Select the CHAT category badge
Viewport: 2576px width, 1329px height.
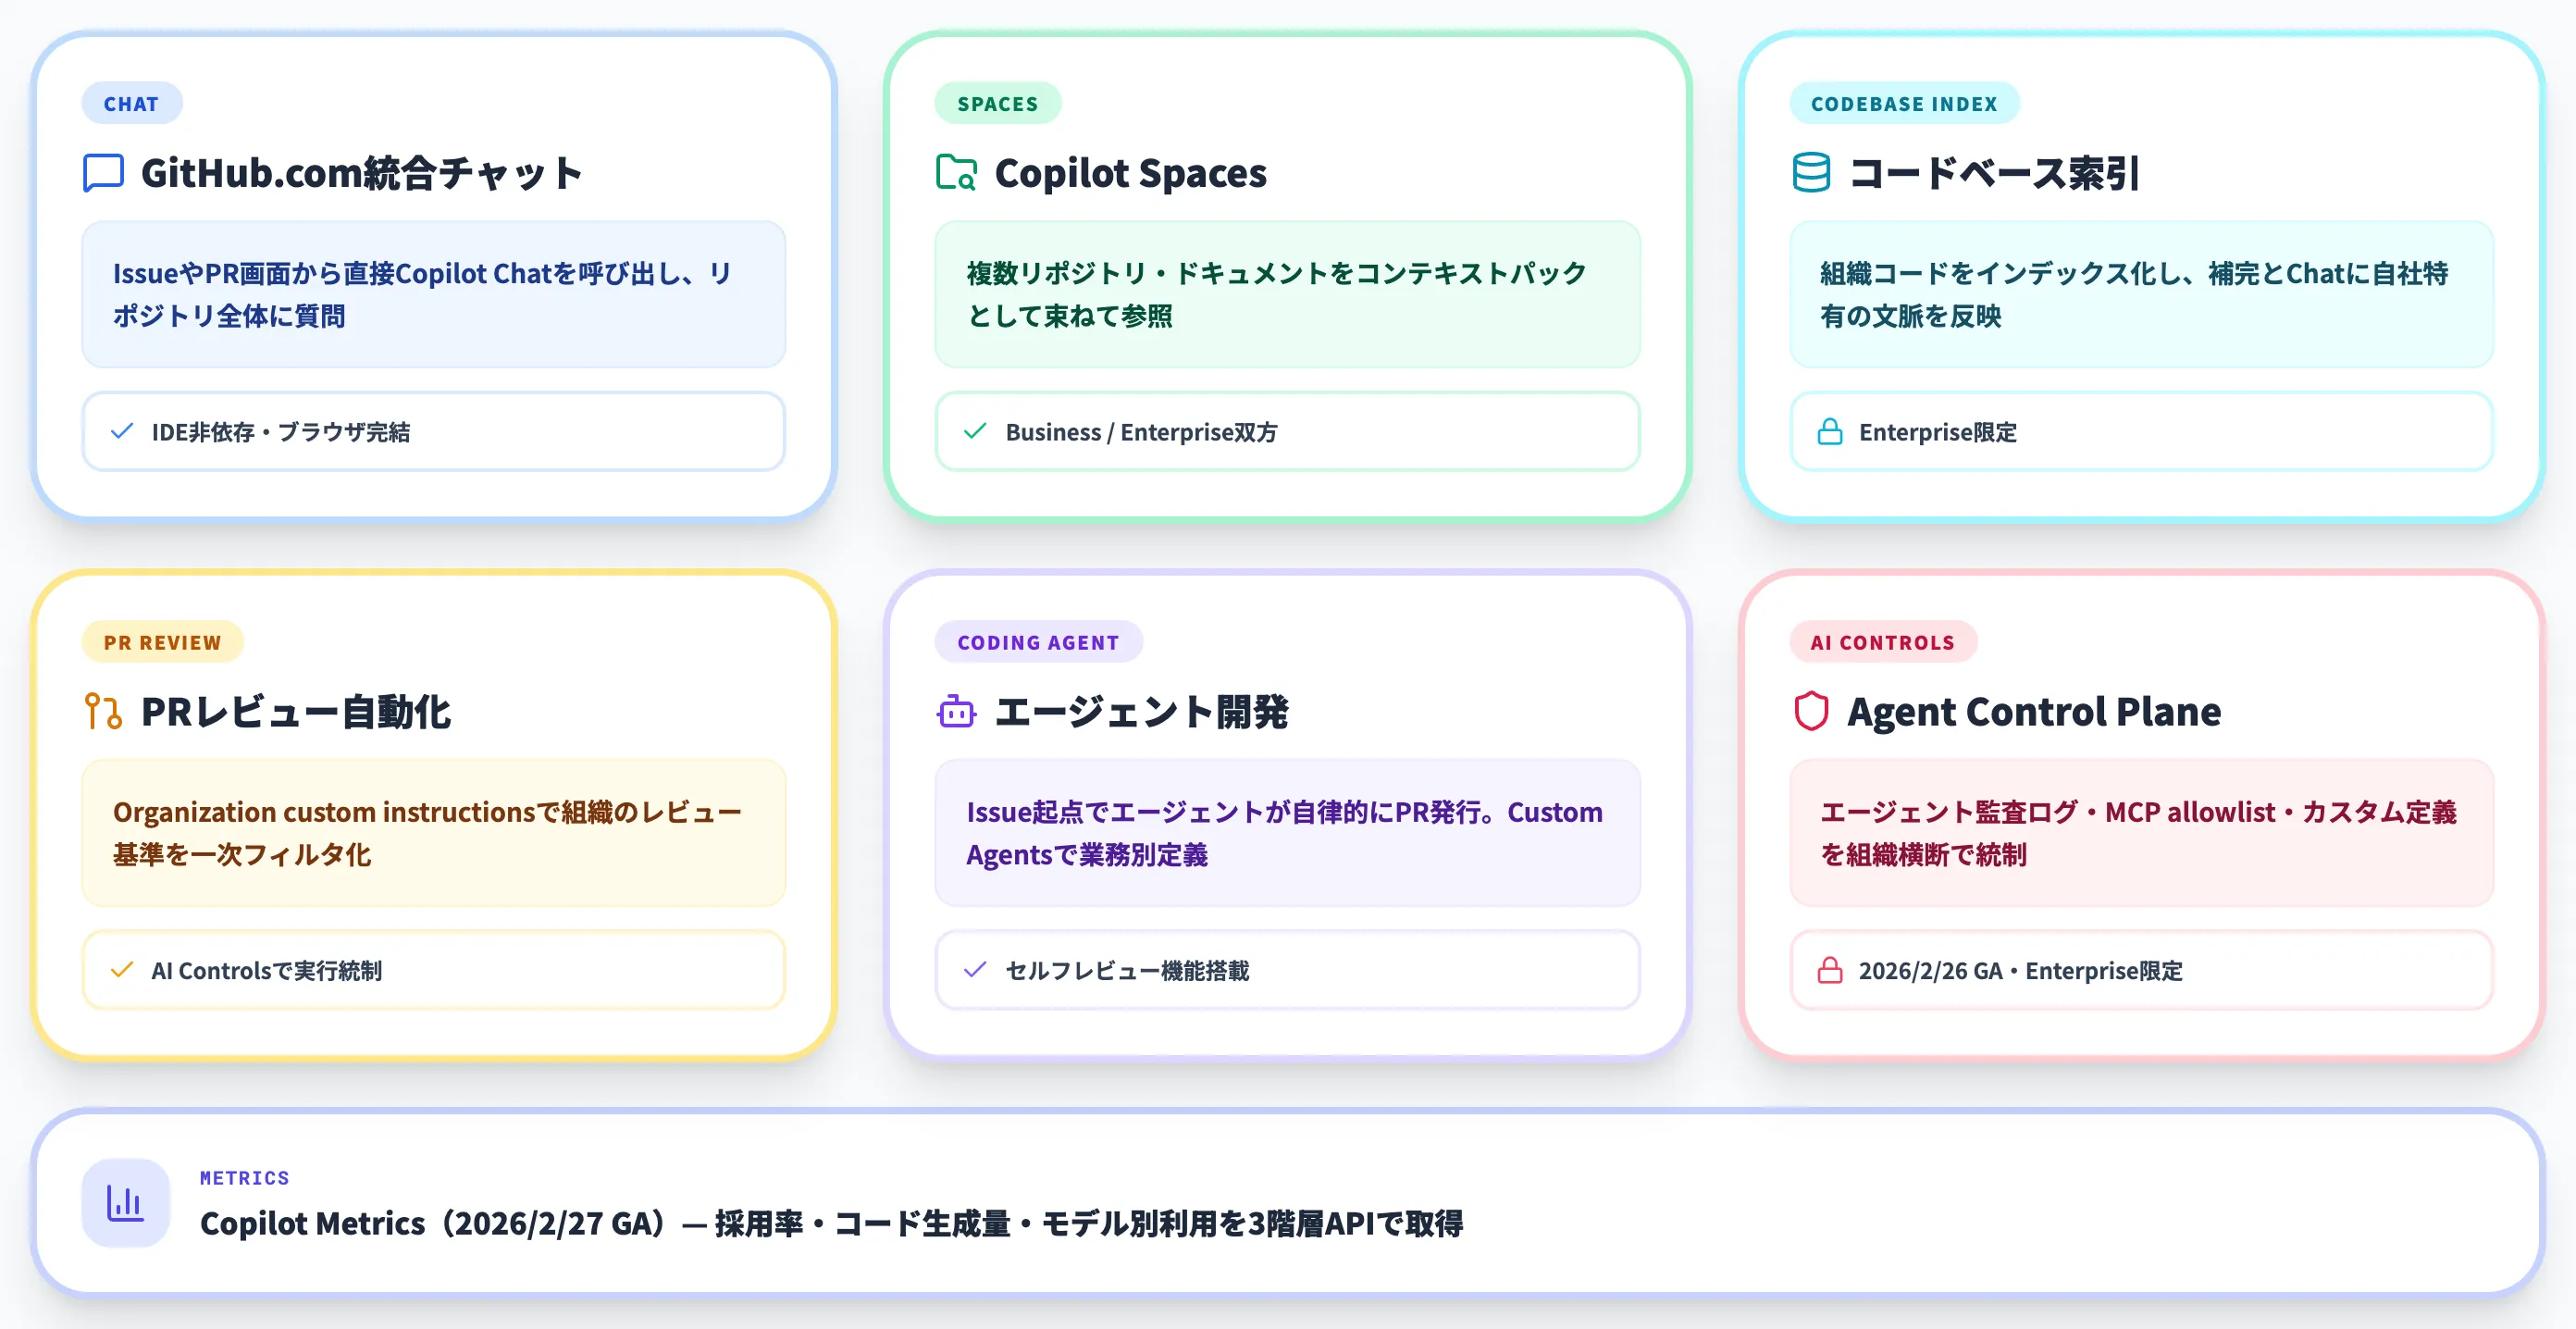[131, 103]
